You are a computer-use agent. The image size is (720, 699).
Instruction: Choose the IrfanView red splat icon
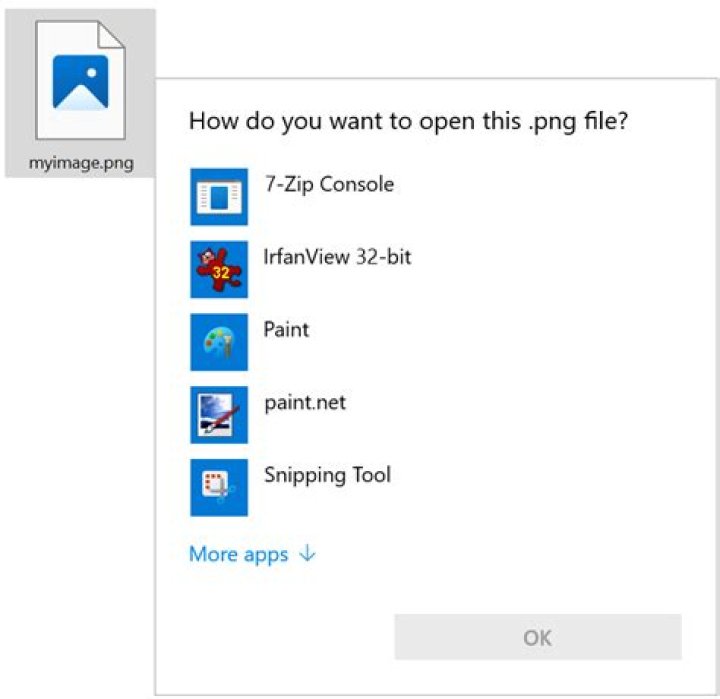coord(219,269)
